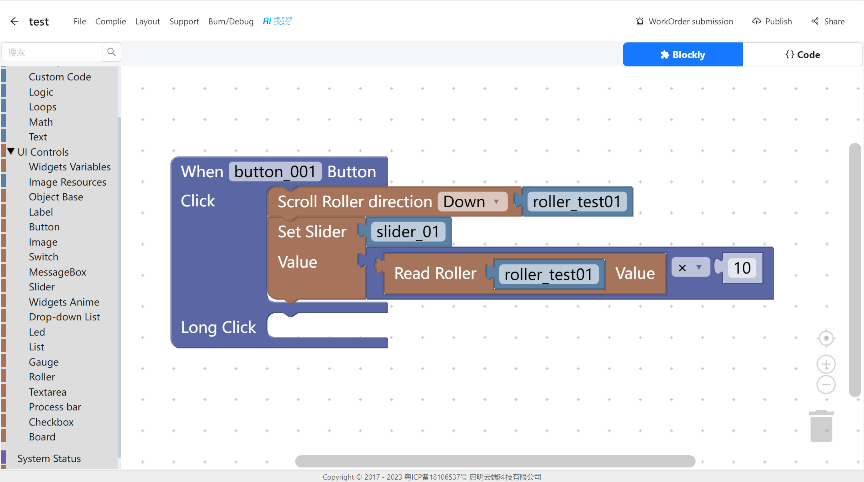This screenshot has width=864, height=482.
Task: Open the Support menu
Action: (184, 21)
